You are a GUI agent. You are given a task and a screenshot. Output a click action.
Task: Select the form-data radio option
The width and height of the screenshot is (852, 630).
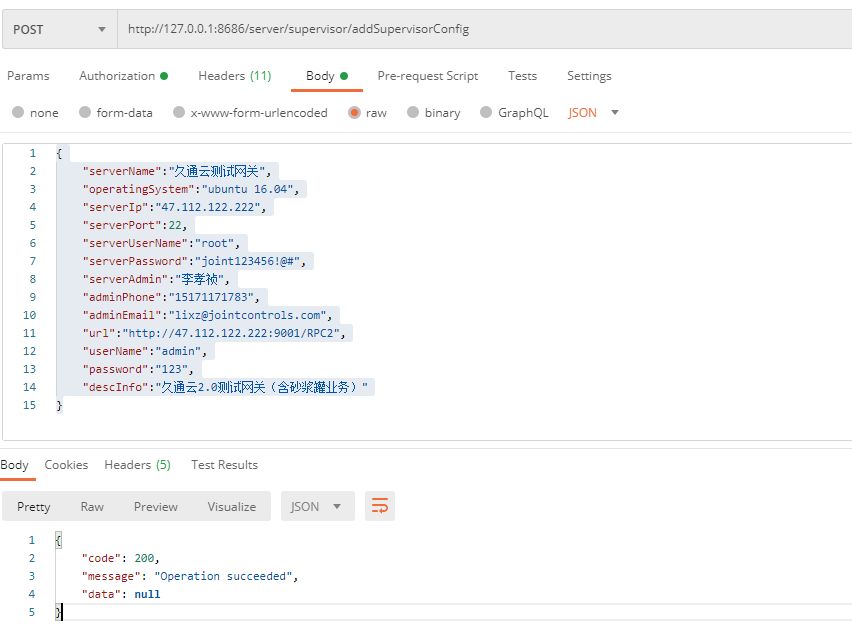[x=85, y=113]
